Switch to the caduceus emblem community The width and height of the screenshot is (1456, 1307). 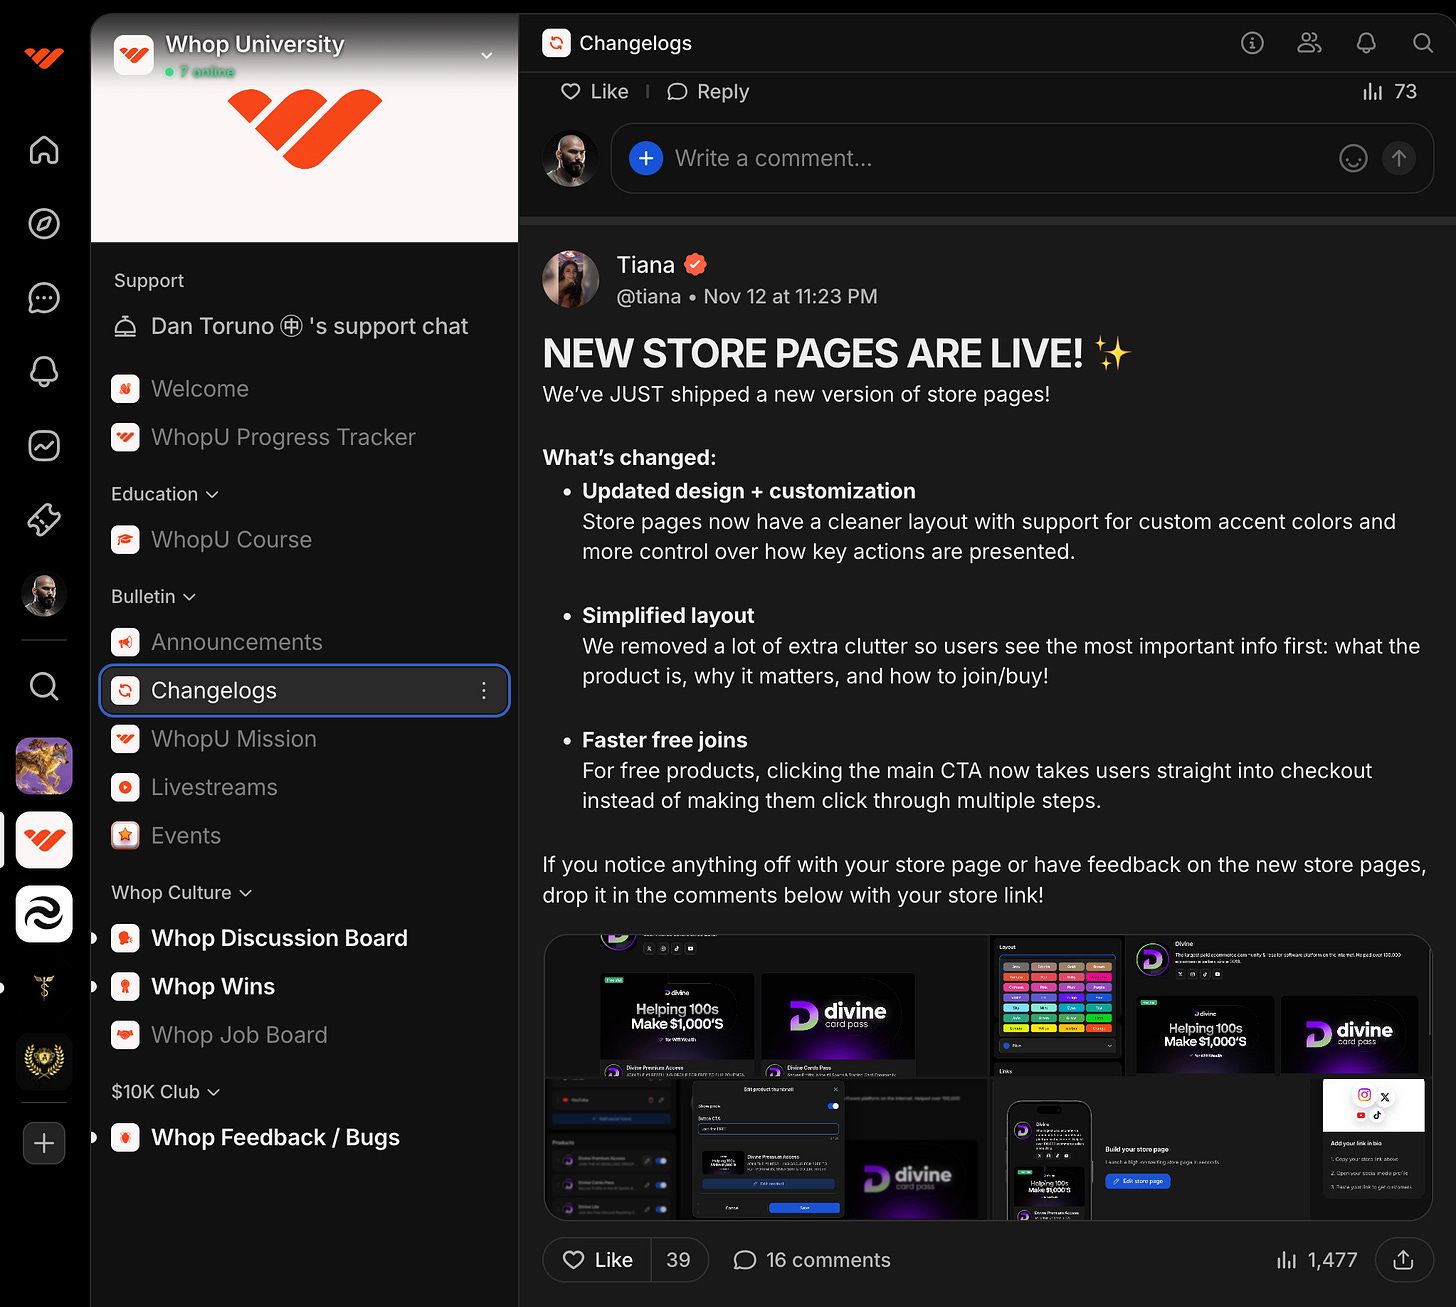tap(44, 987)
